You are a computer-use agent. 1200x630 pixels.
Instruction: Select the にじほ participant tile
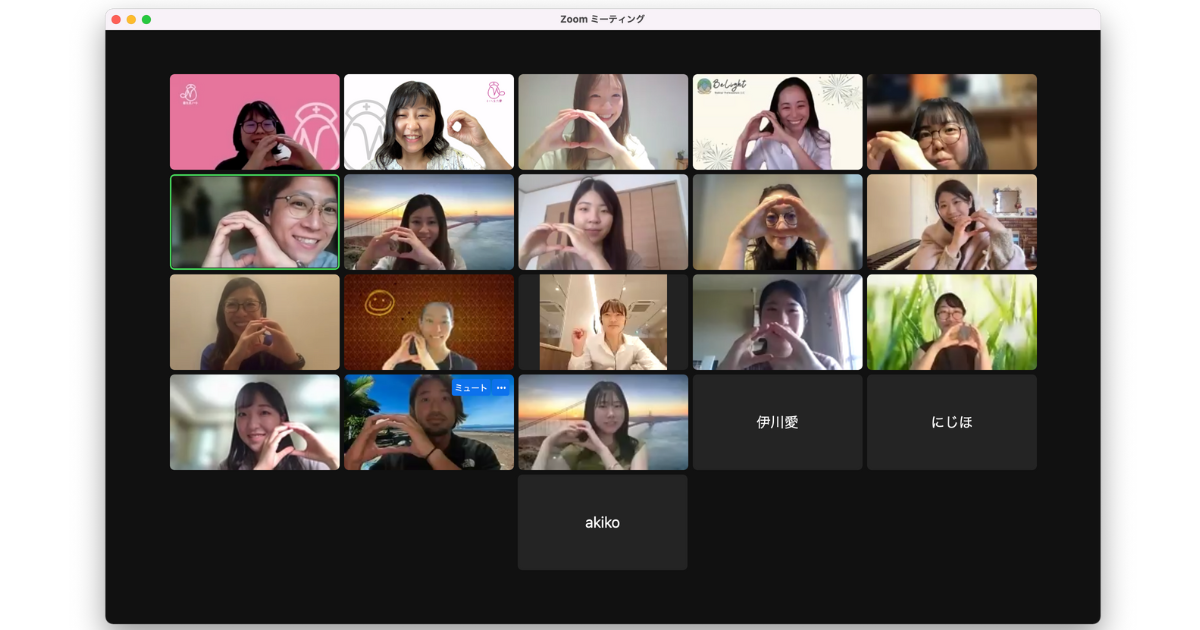coord(951,422)
